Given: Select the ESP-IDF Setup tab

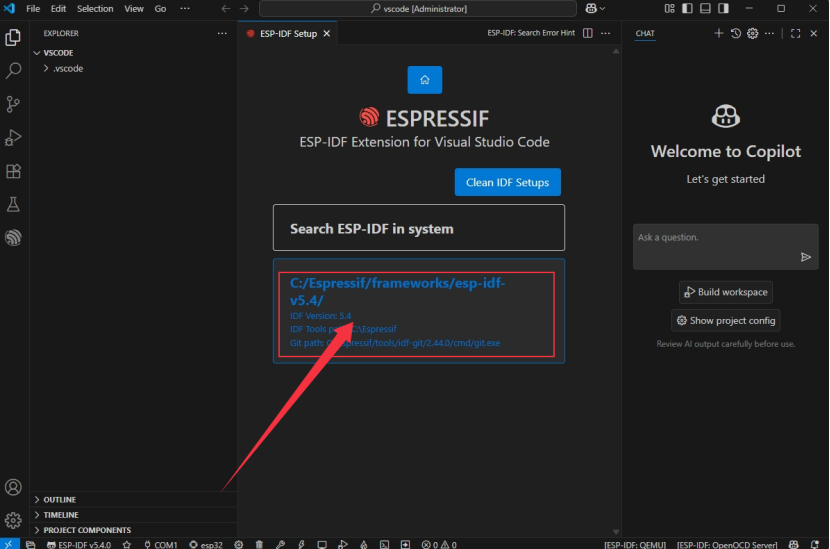Looking at the screenshot, I should click(288, 33).
